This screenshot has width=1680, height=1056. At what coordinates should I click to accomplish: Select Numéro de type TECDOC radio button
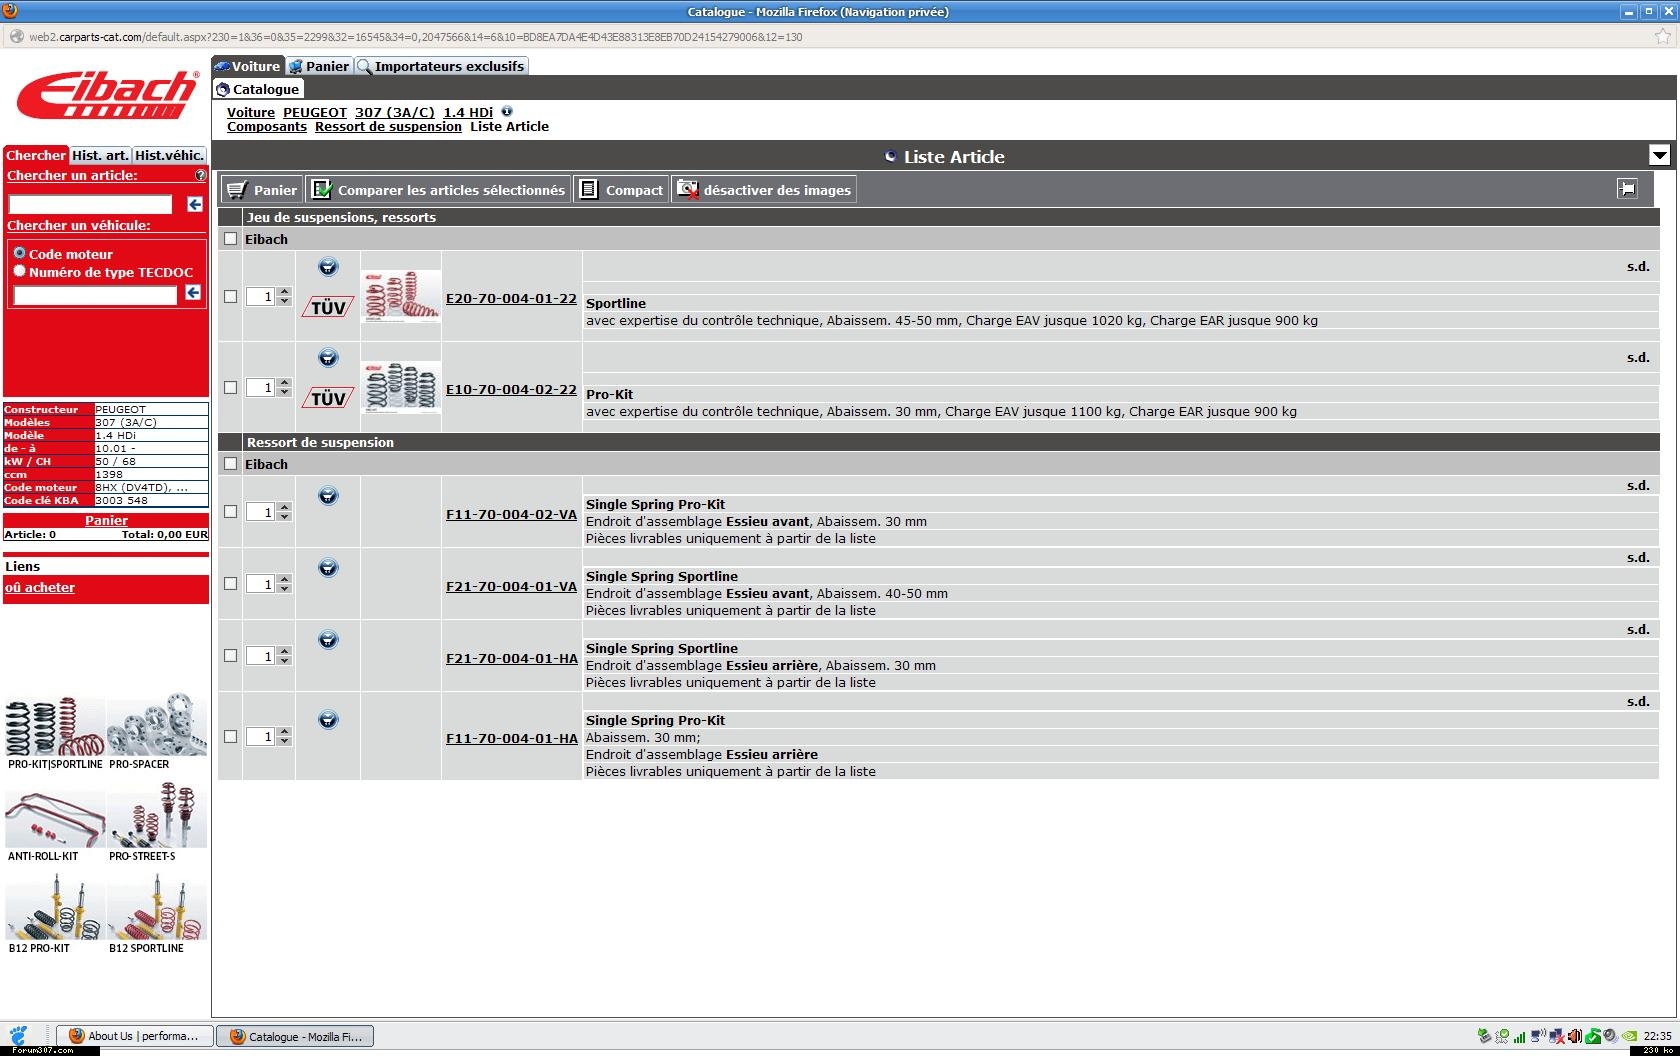coord(19,271)
